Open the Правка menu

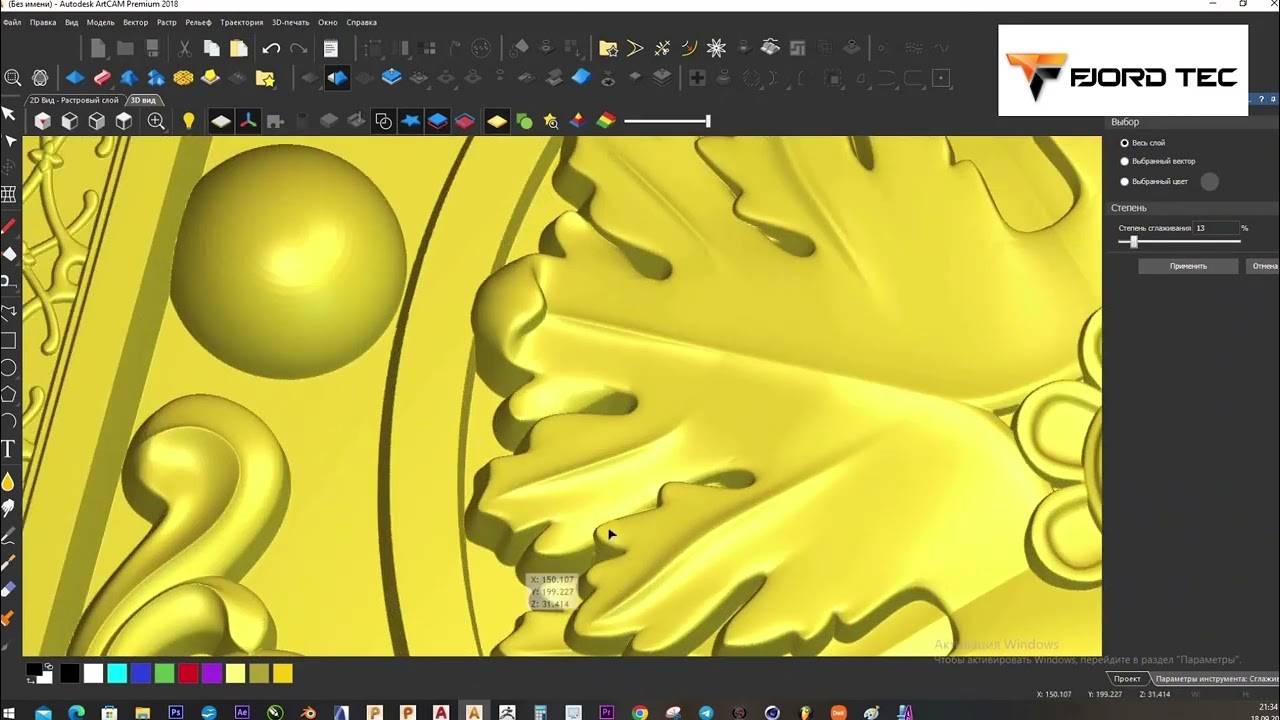click(43, 22)
